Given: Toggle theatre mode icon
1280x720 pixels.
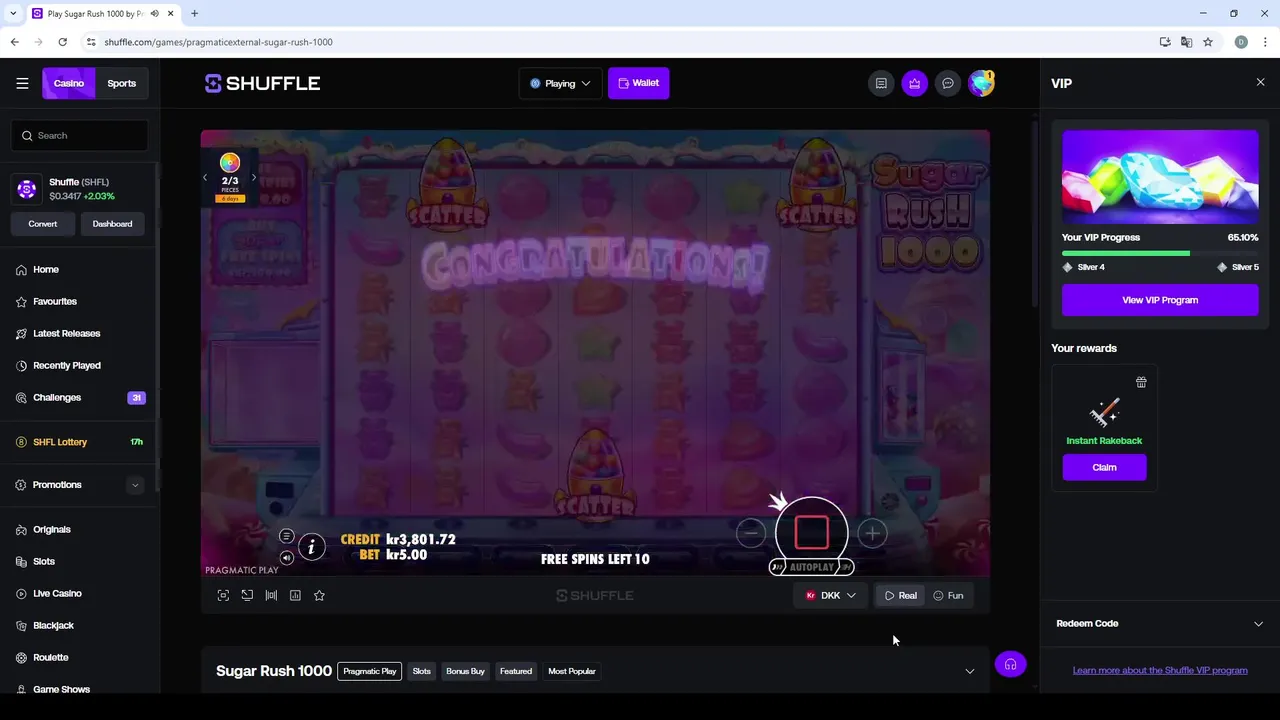Looking at the screenshot, I should click(271, 595).
